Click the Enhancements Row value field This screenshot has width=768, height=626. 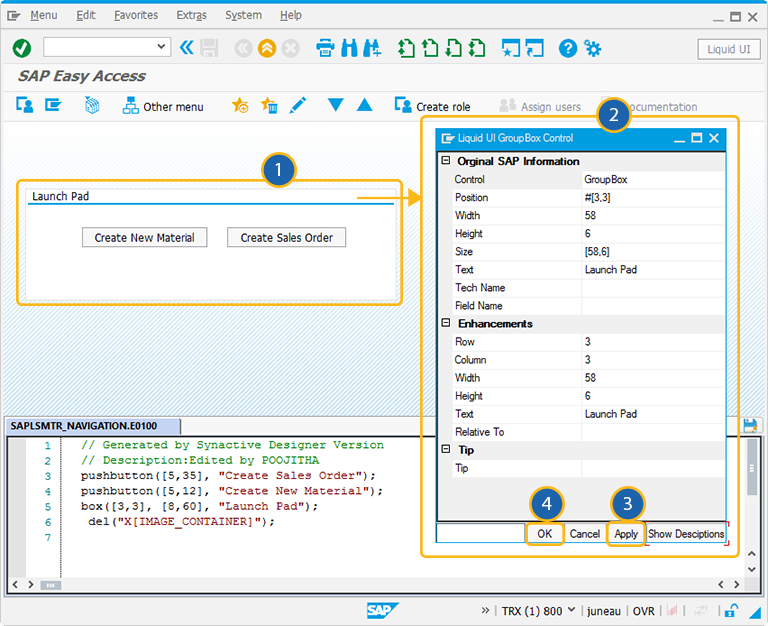pyautogui.click(x=653, y=342)
